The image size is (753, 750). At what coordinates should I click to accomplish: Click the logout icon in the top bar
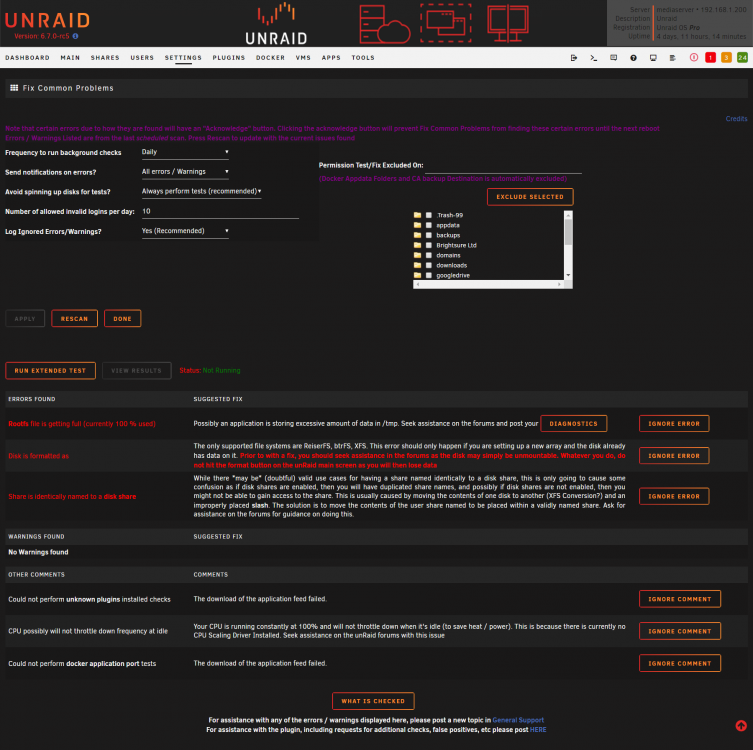pyautogui.click(x=573, y=58)
